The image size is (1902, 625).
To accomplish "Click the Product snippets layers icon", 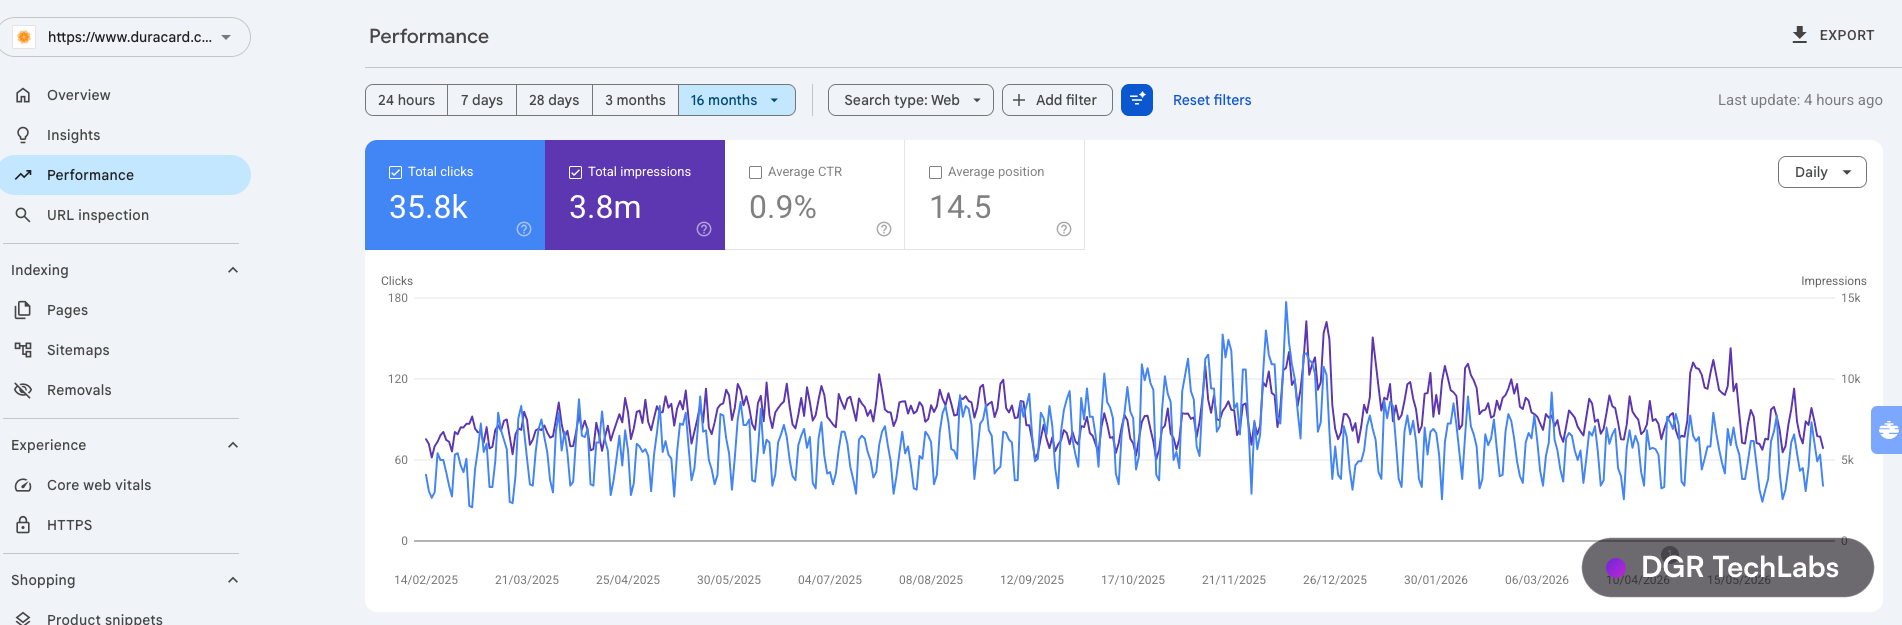I will tap(23, 618).
